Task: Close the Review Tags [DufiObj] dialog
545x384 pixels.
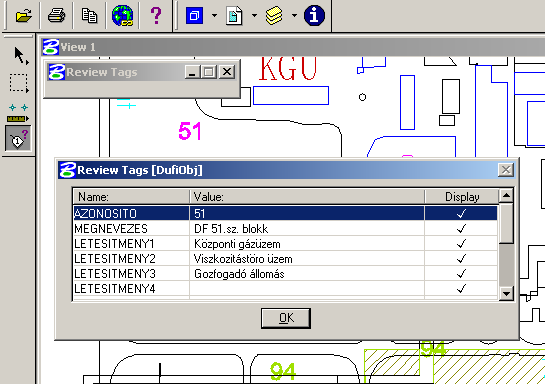Action: (506, 170)
